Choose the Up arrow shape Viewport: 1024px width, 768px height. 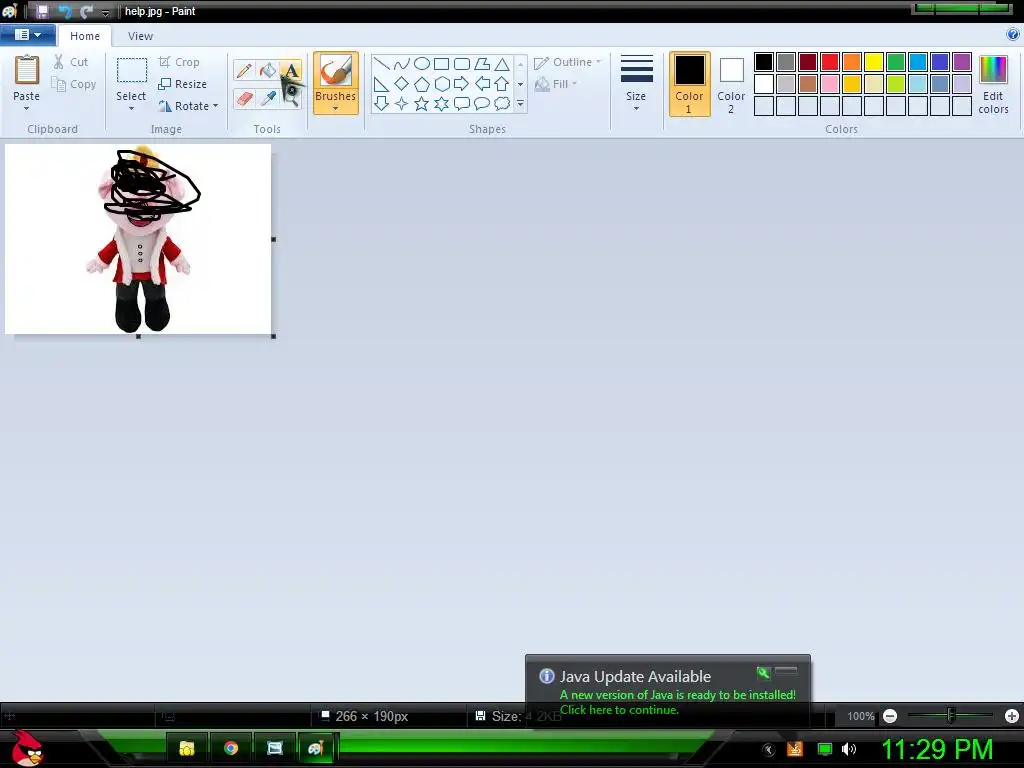pyautogui.click(x=502, y=84)
